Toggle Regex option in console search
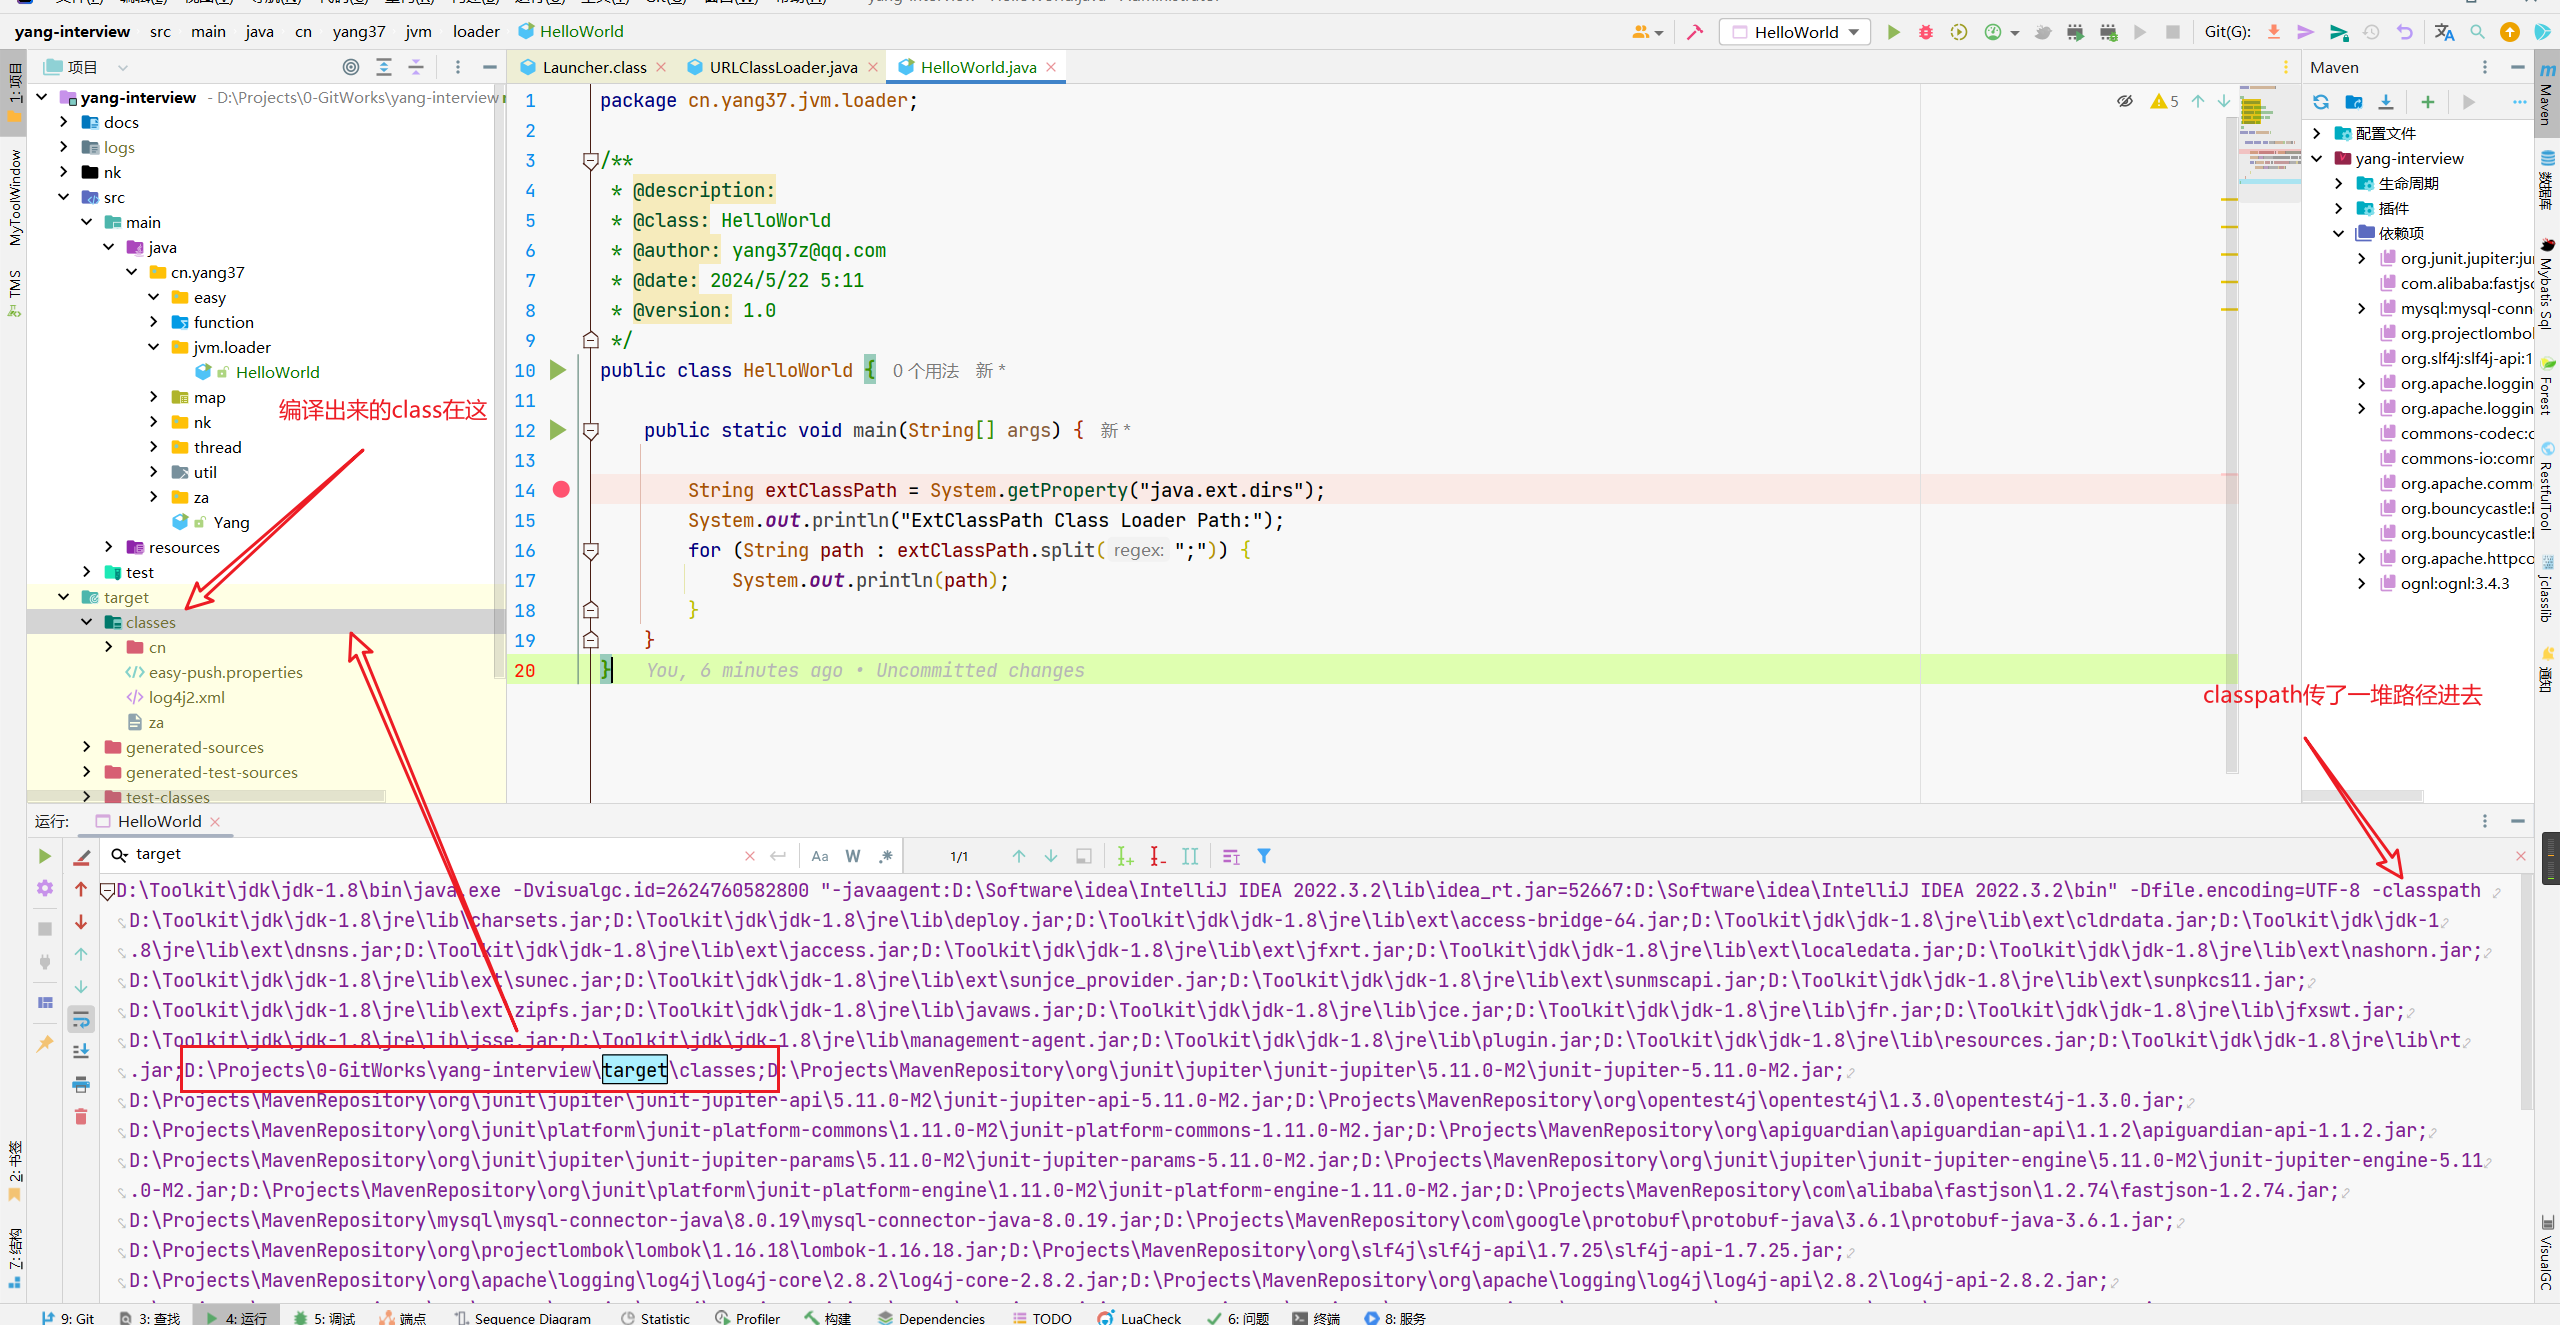The height and width of the screenshot is (1325, 2560). 886,856
